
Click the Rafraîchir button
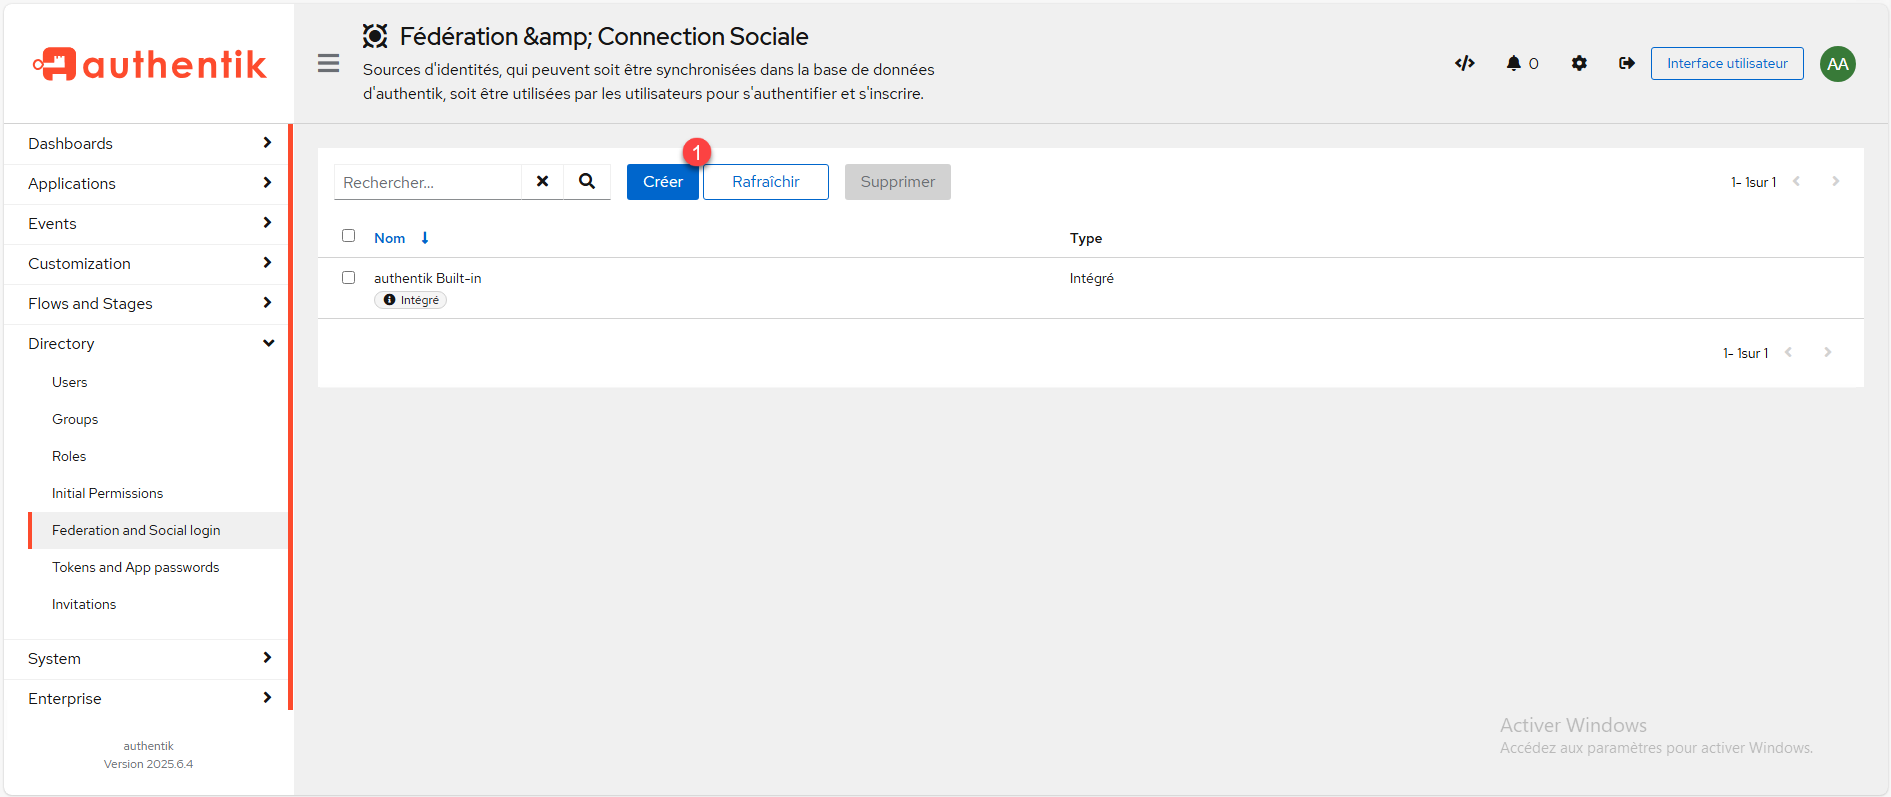point(765,182)
